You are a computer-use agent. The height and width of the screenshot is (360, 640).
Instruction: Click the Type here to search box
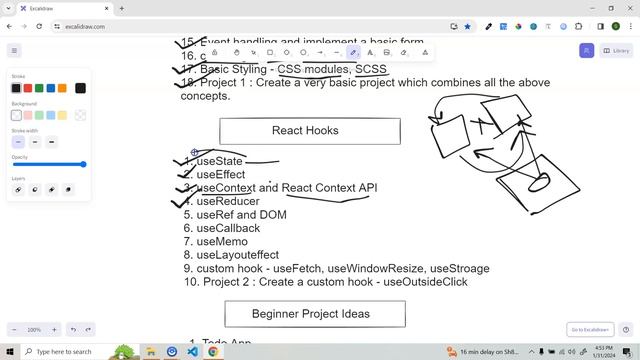tap(80, 352)
